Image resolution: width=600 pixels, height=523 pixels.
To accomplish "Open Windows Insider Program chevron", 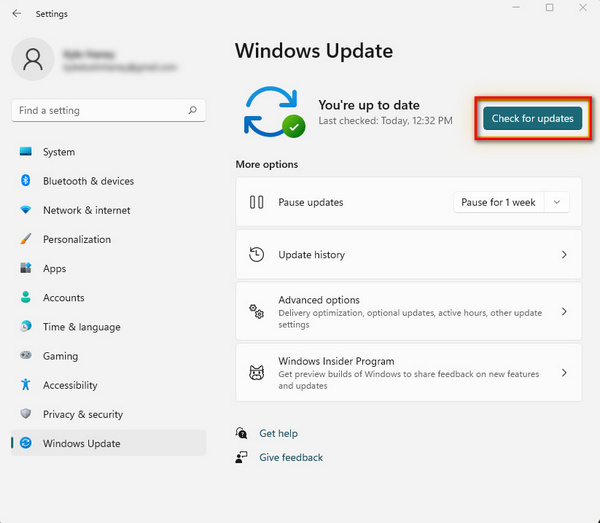I will click(564, 373).
